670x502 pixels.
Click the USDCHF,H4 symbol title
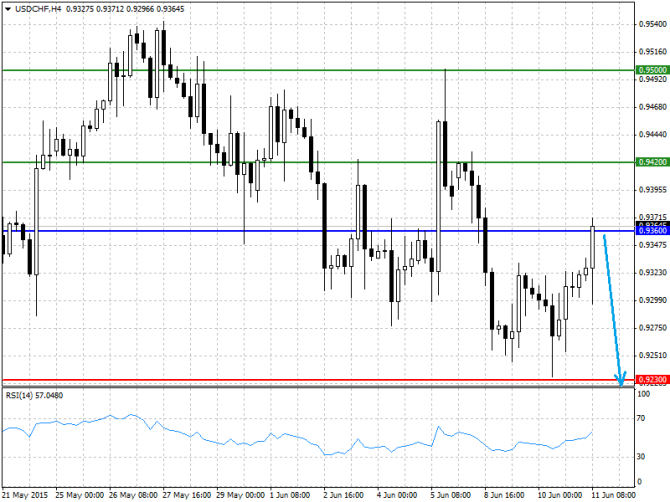(38, 9)
